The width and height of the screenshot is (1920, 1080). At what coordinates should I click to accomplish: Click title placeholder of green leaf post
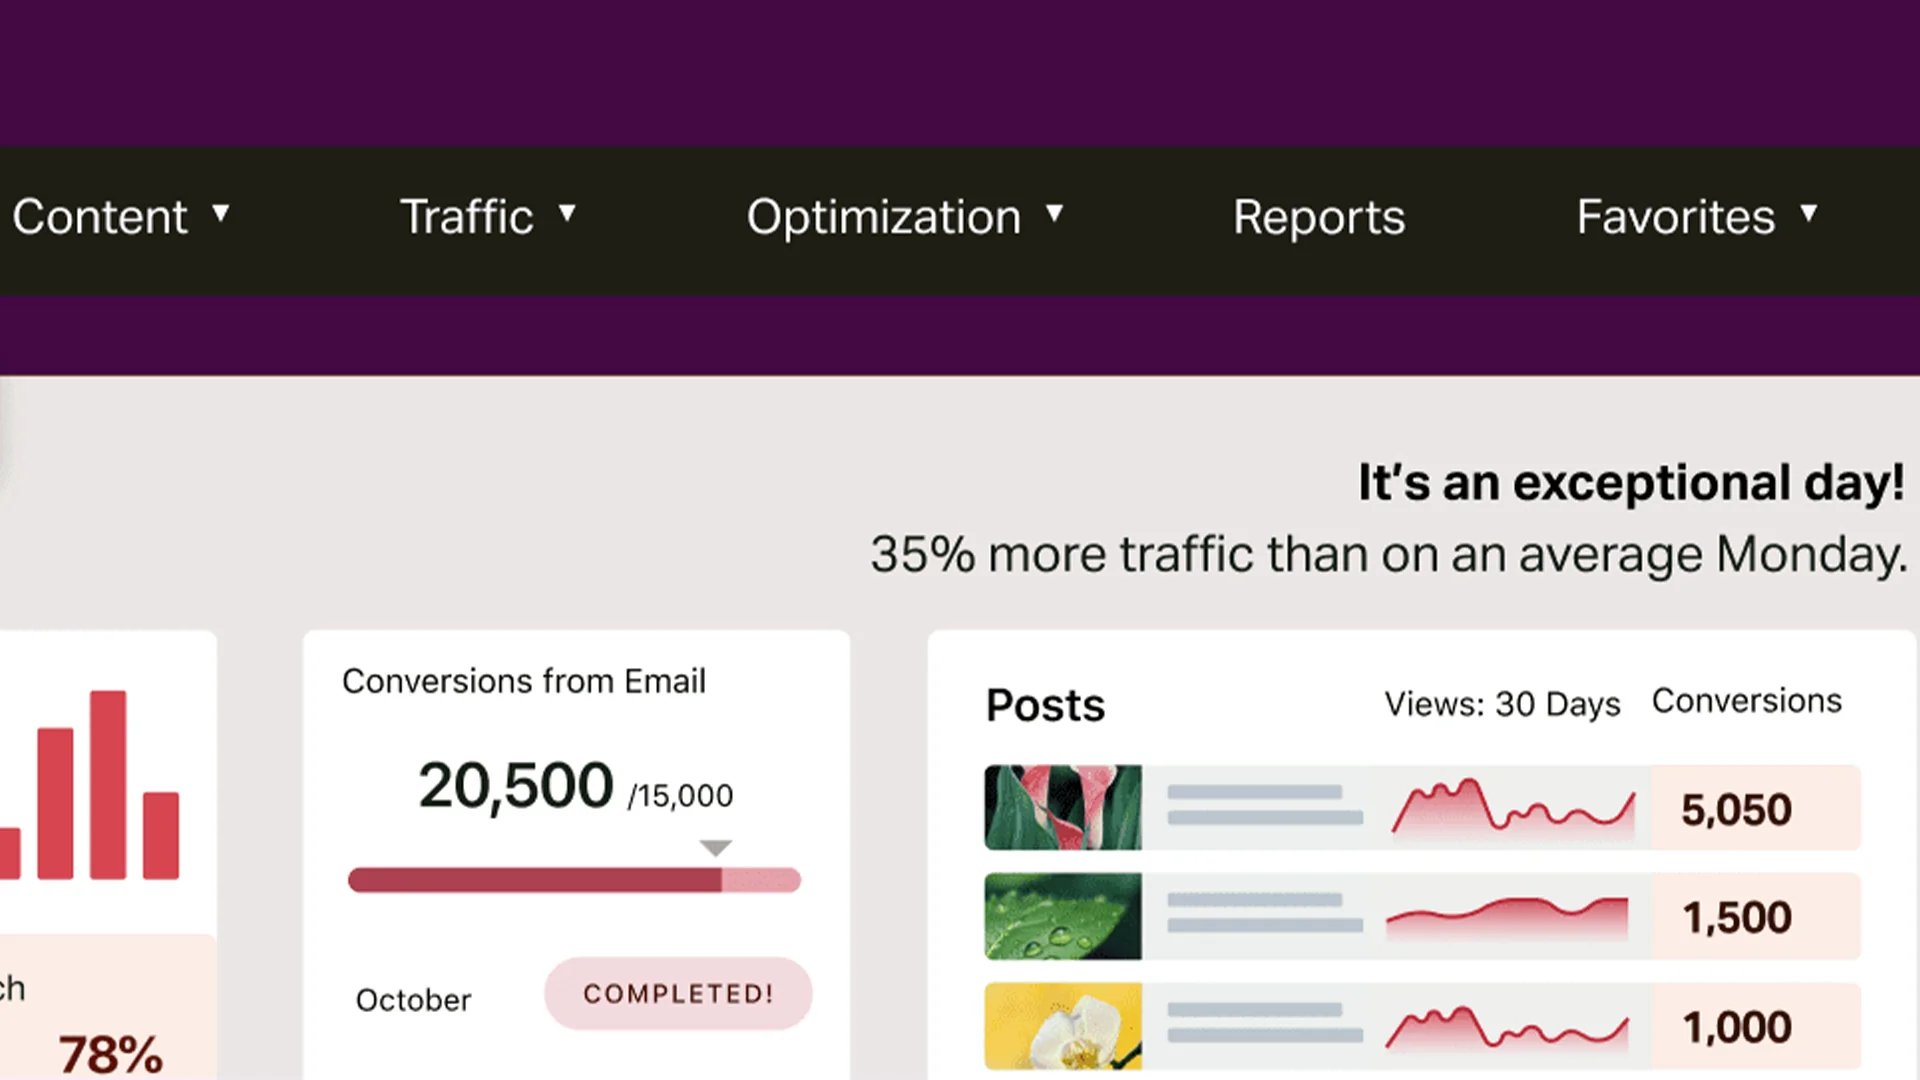[1265, 913]
